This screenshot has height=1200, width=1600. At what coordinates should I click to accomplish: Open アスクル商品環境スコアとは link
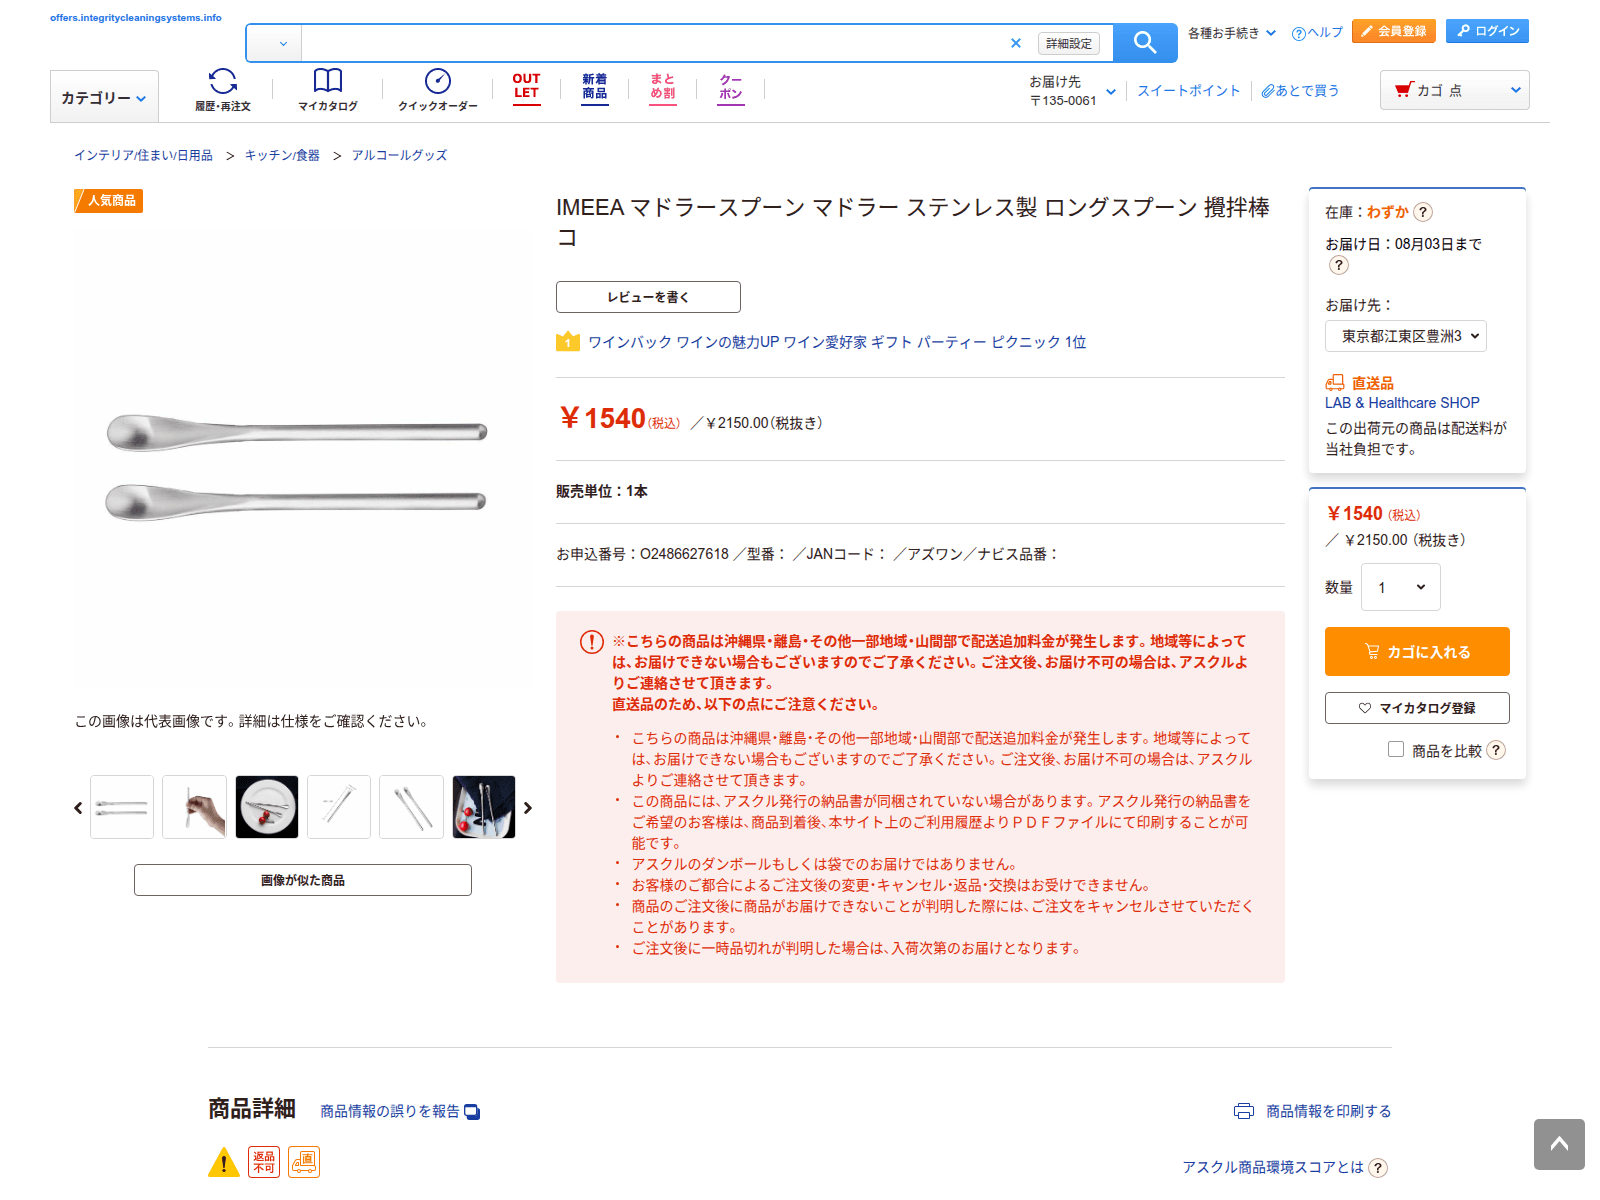(x=1272, y=1168)
